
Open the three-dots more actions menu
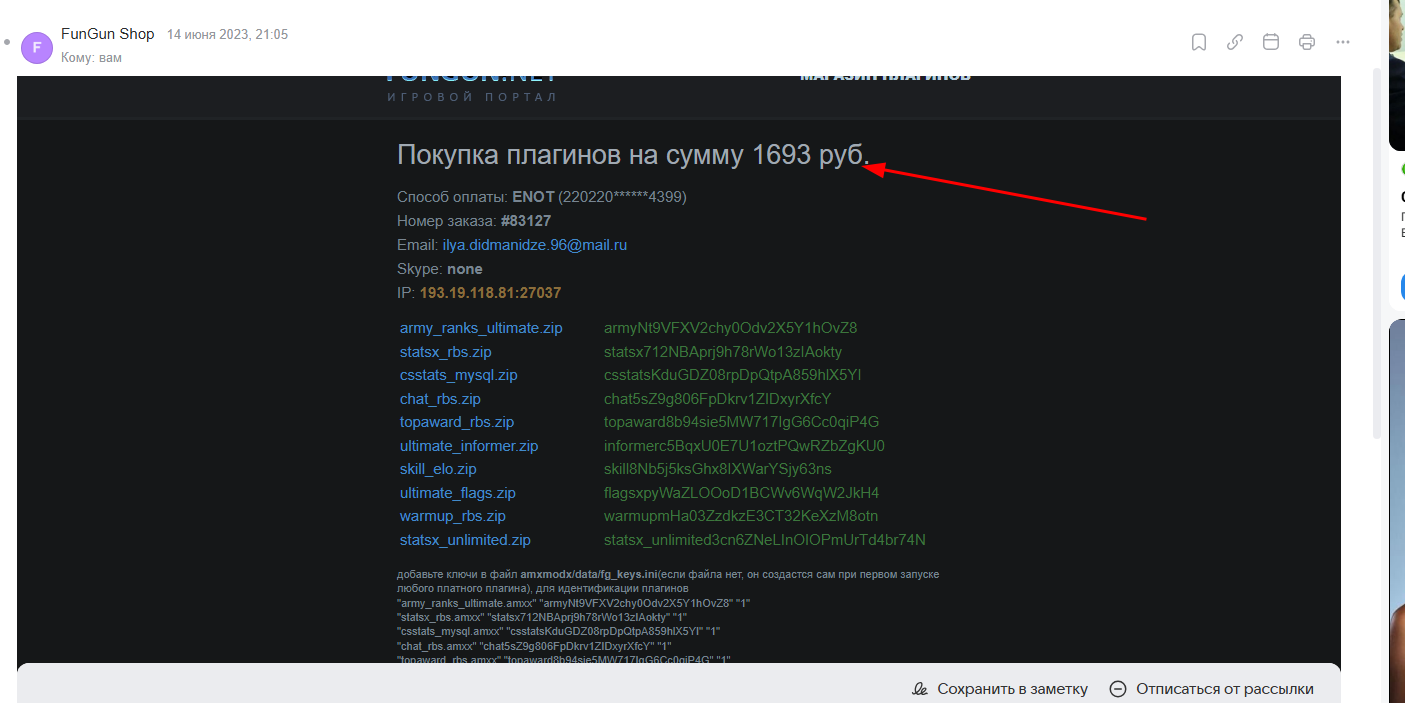pyautogui.click(x=1343, y=42)
